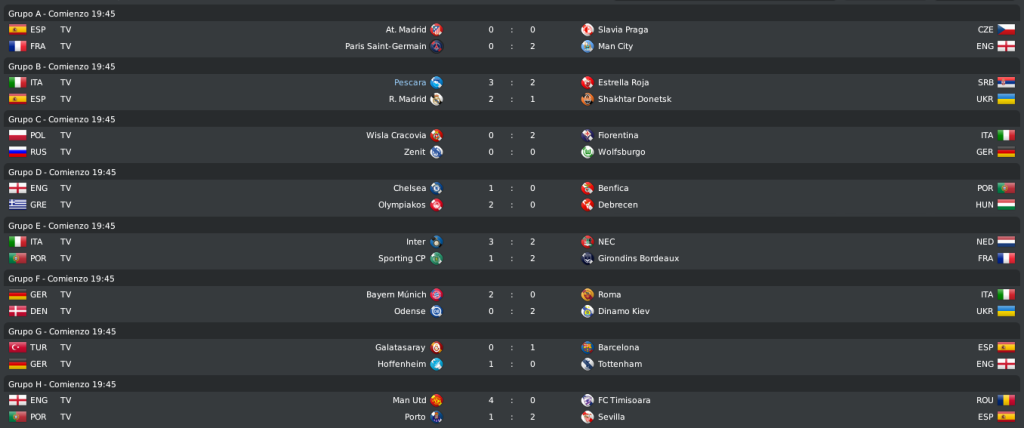Open the Pescara team link
Screen dimensions: 1024x428
coord(410,82)
